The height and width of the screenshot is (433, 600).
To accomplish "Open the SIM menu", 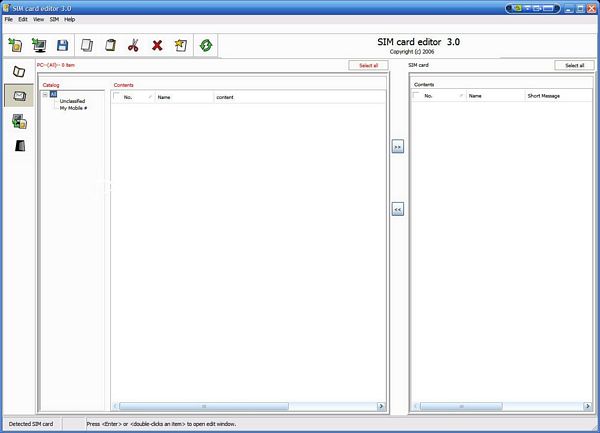I will coord(54,19).
